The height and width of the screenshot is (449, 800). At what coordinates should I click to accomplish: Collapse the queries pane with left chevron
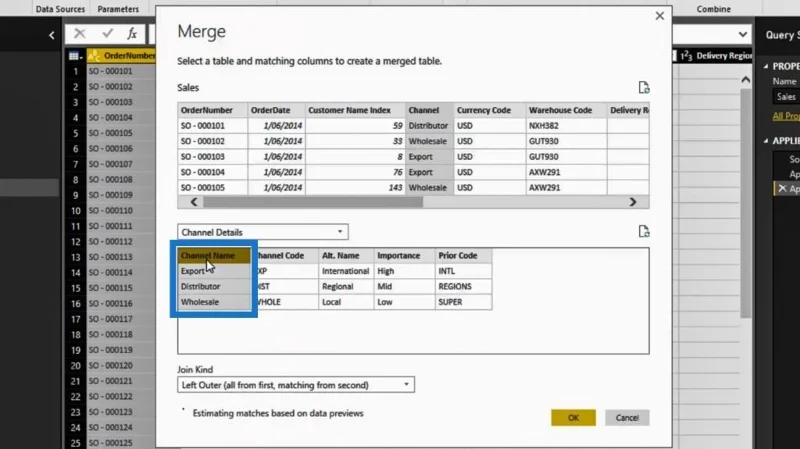tap(52, 35)
